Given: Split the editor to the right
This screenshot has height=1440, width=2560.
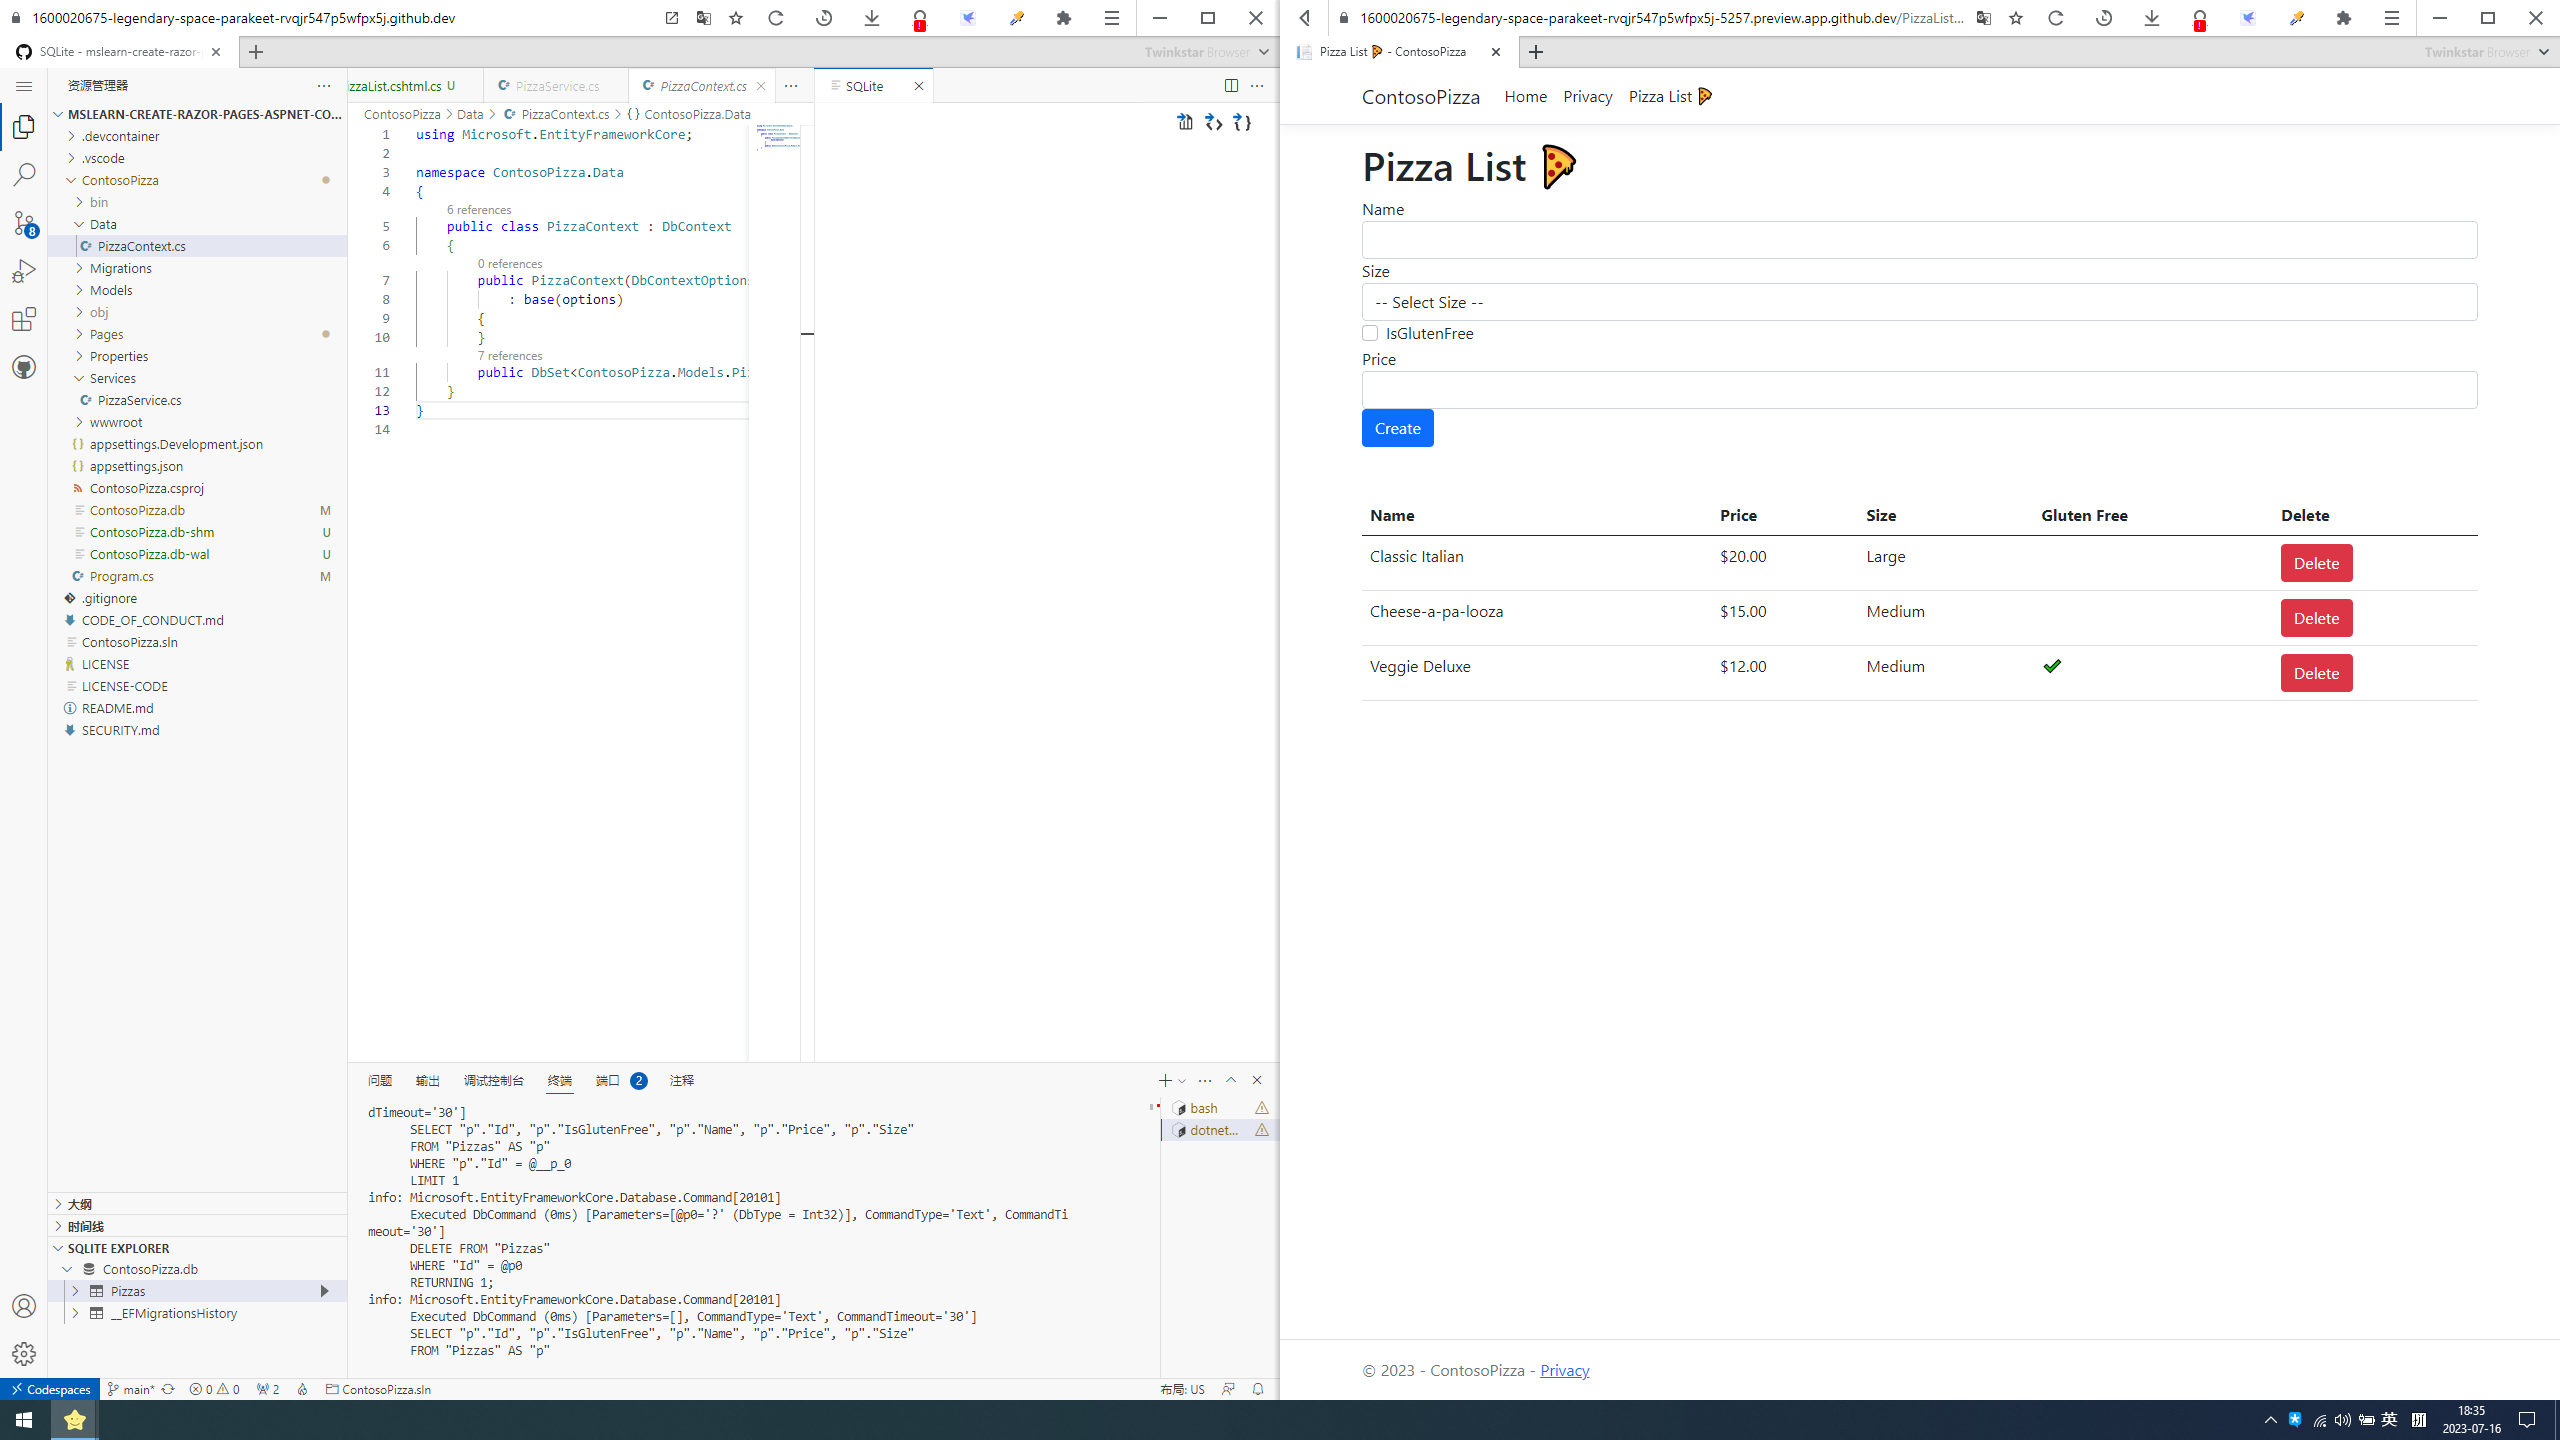Looking at the screenshot, I should (1231, 86).
